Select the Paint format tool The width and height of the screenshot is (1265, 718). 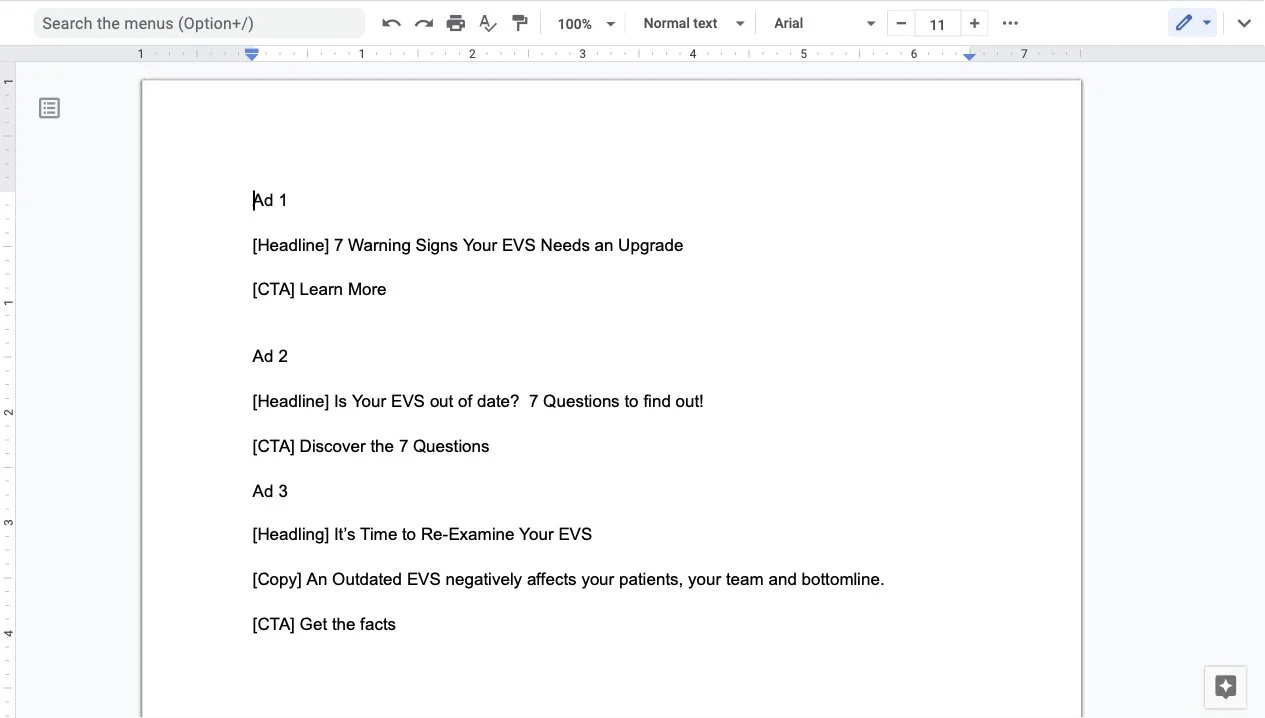(x=520, y=23)
